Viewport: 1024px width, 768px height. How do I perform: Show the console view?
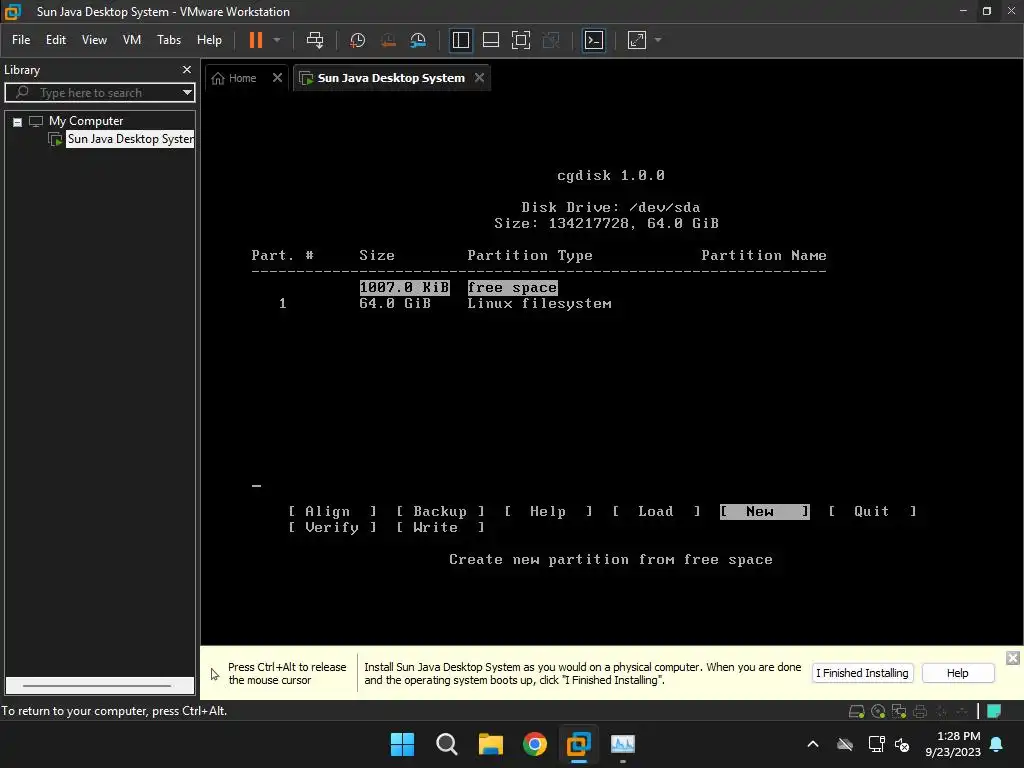point(594,40)
